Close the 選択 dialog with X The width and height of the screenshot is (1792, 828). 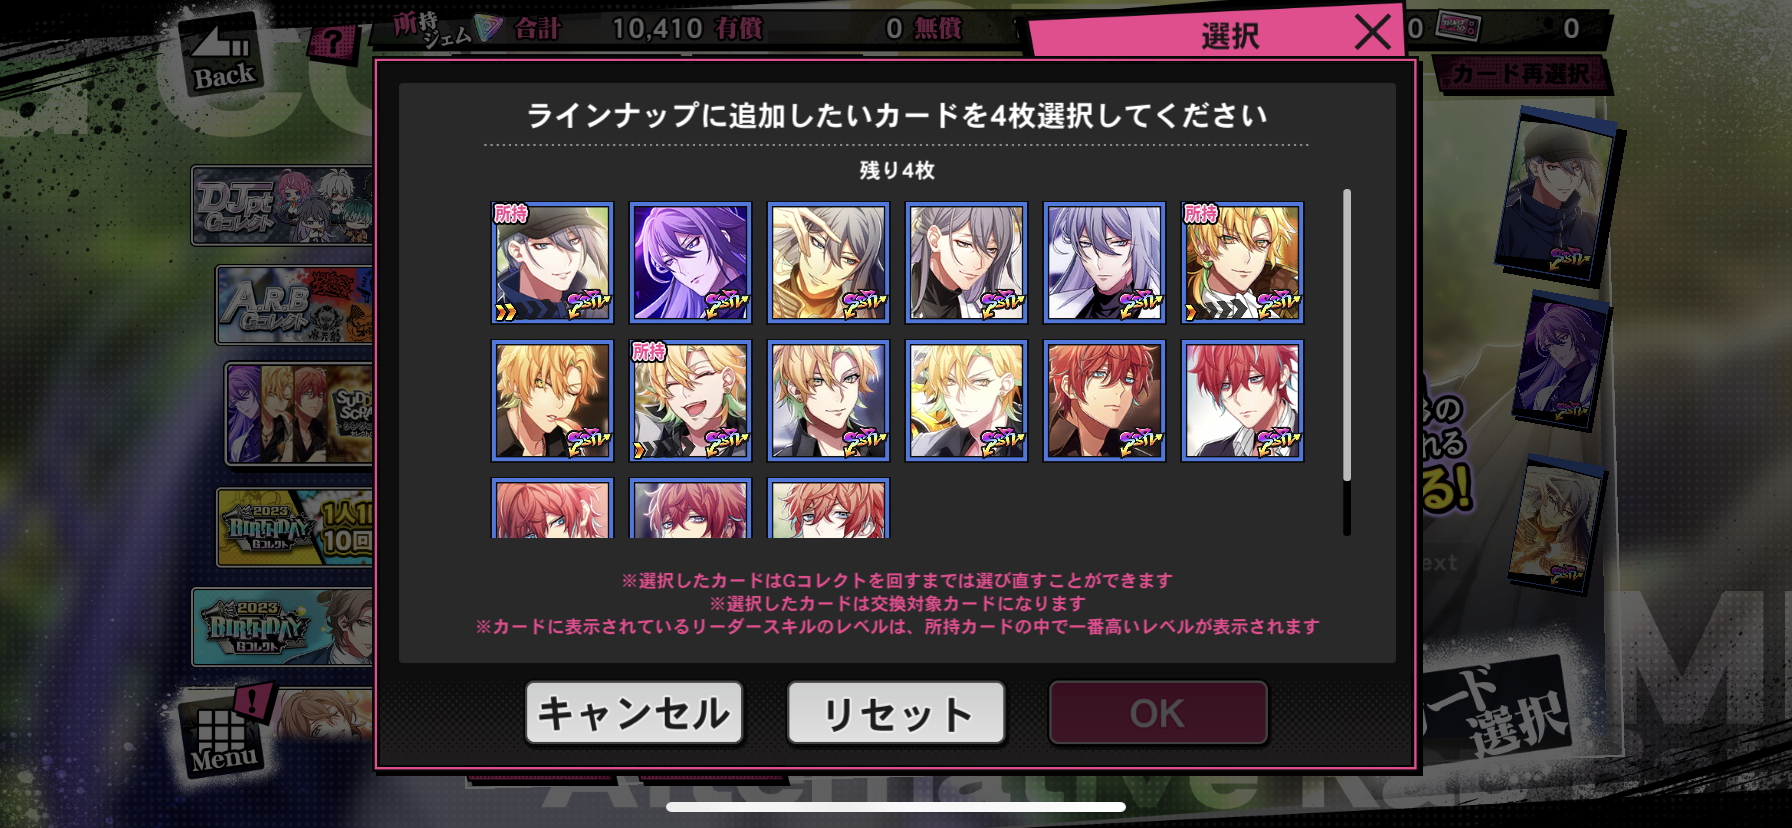[1372, 33]
